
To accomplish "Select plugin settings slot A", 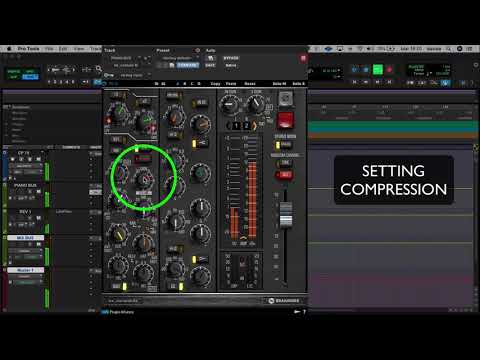I will (x=178, y=84).
